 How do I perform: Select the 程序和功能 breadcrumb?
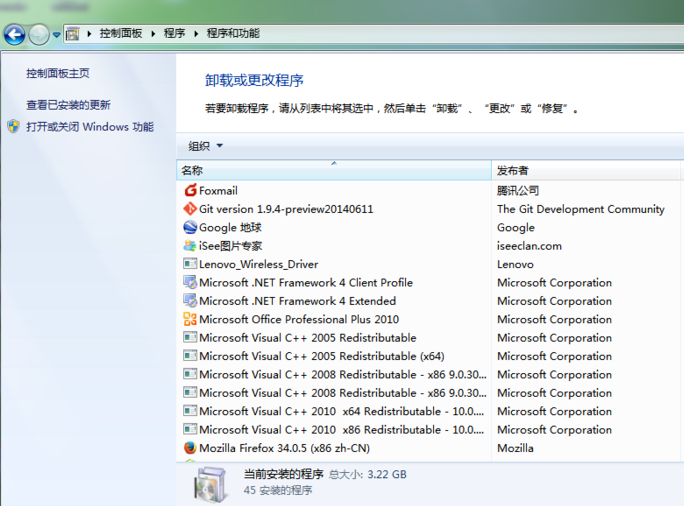point(233,34)
